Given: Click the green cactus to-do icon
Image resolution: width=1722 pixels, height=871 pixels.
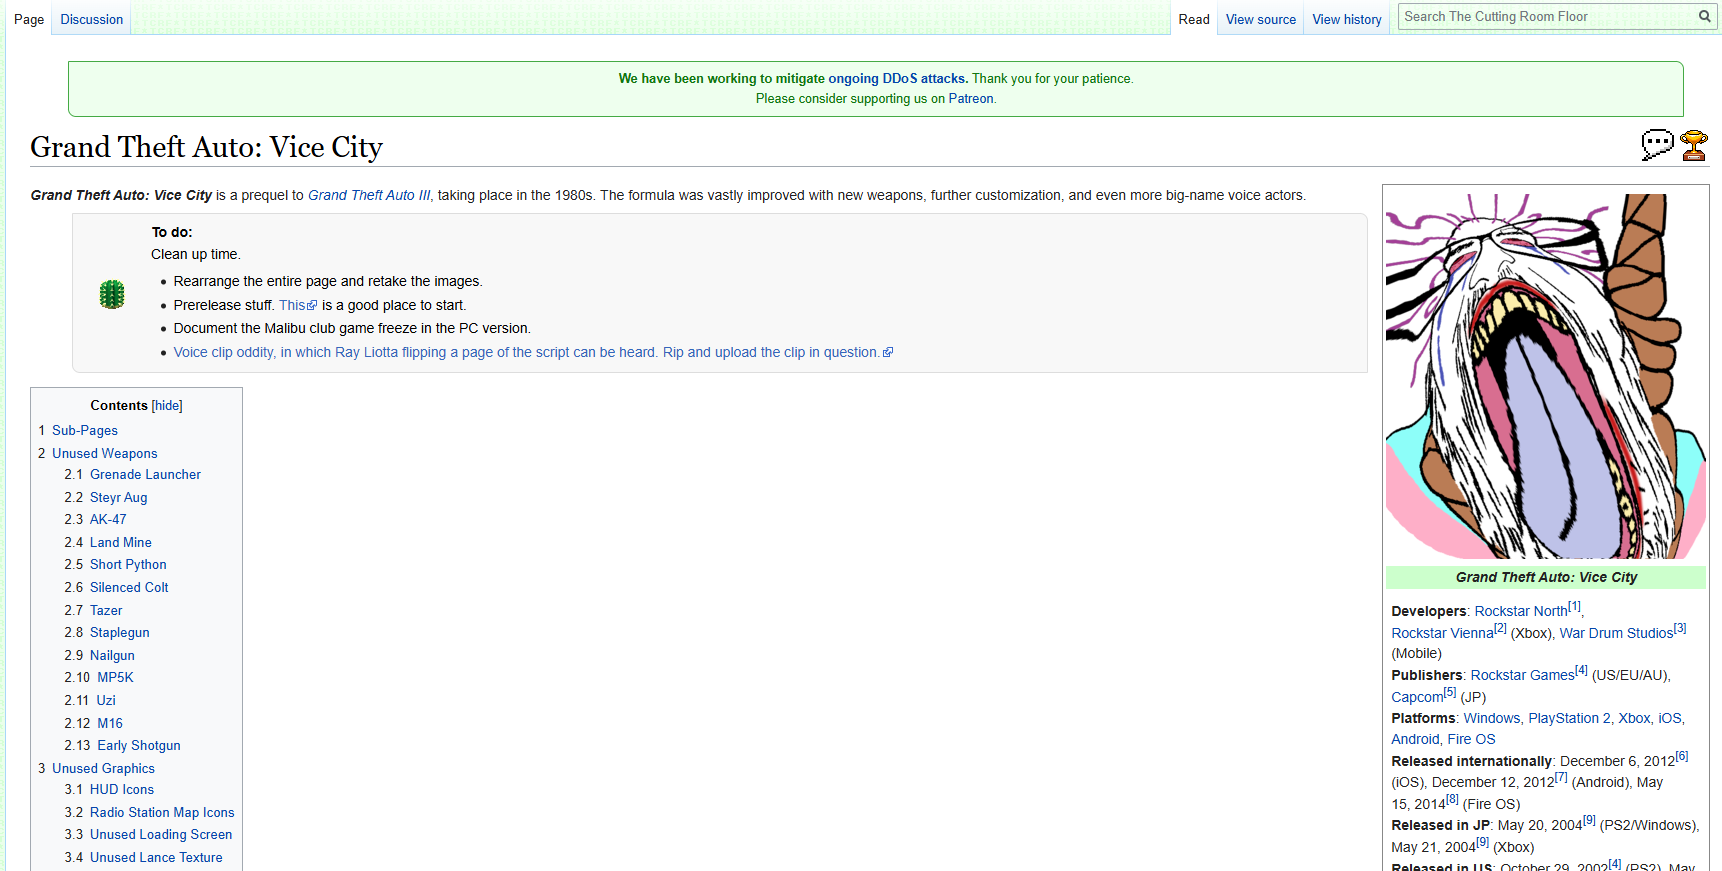Looking at the screenshot, I should (112, 294).
